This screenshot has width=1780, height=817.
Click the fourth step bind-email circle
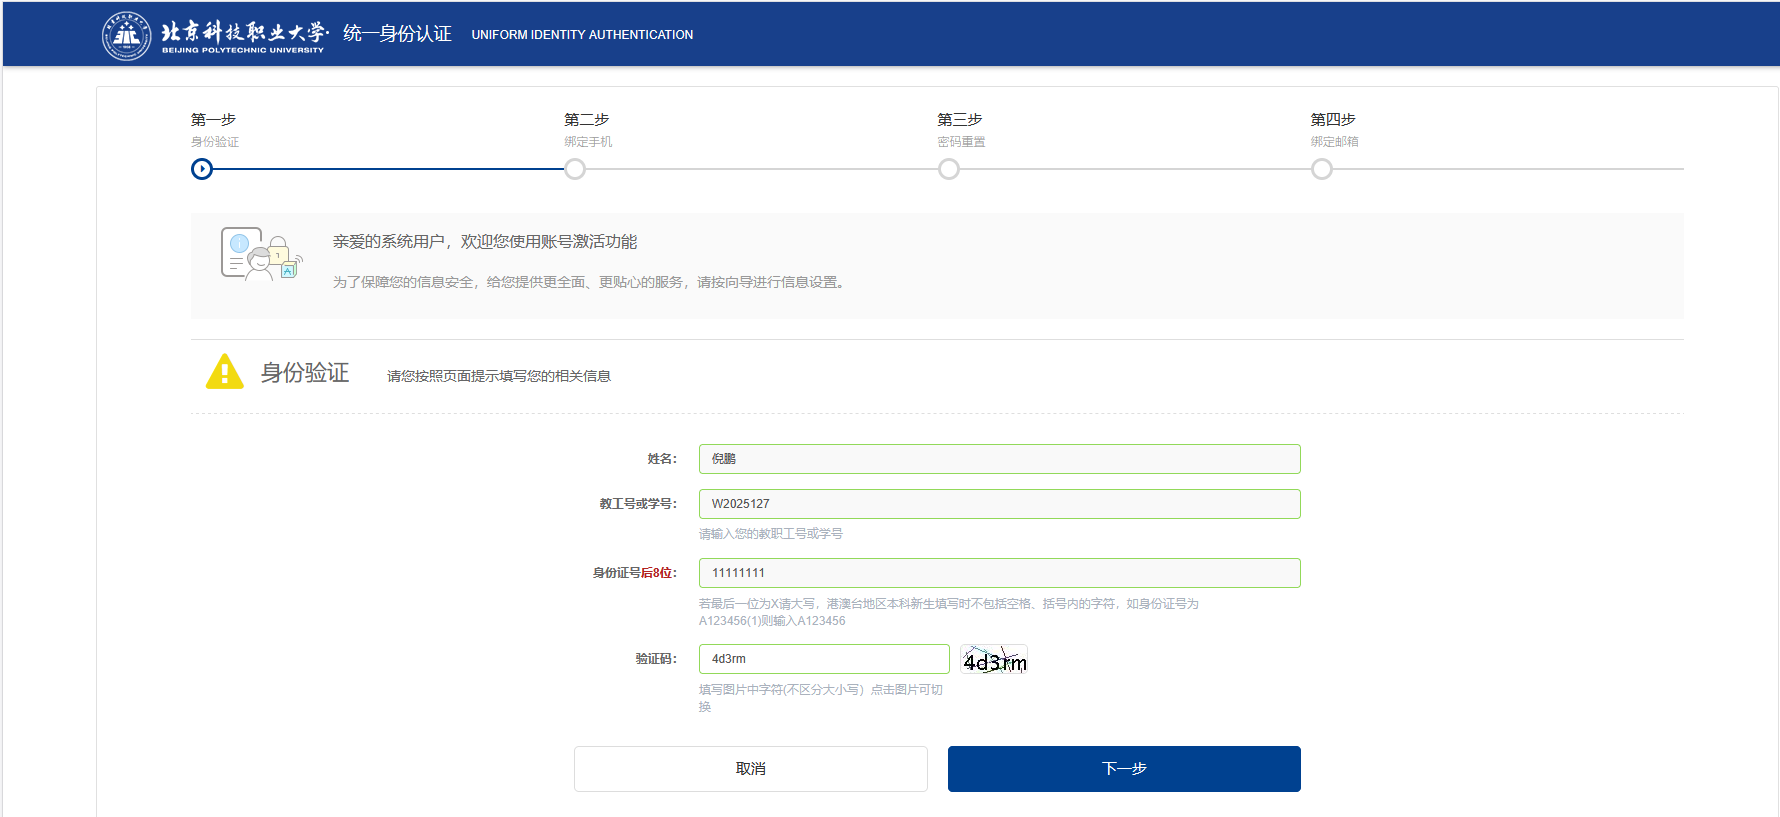coord(1321,169)
